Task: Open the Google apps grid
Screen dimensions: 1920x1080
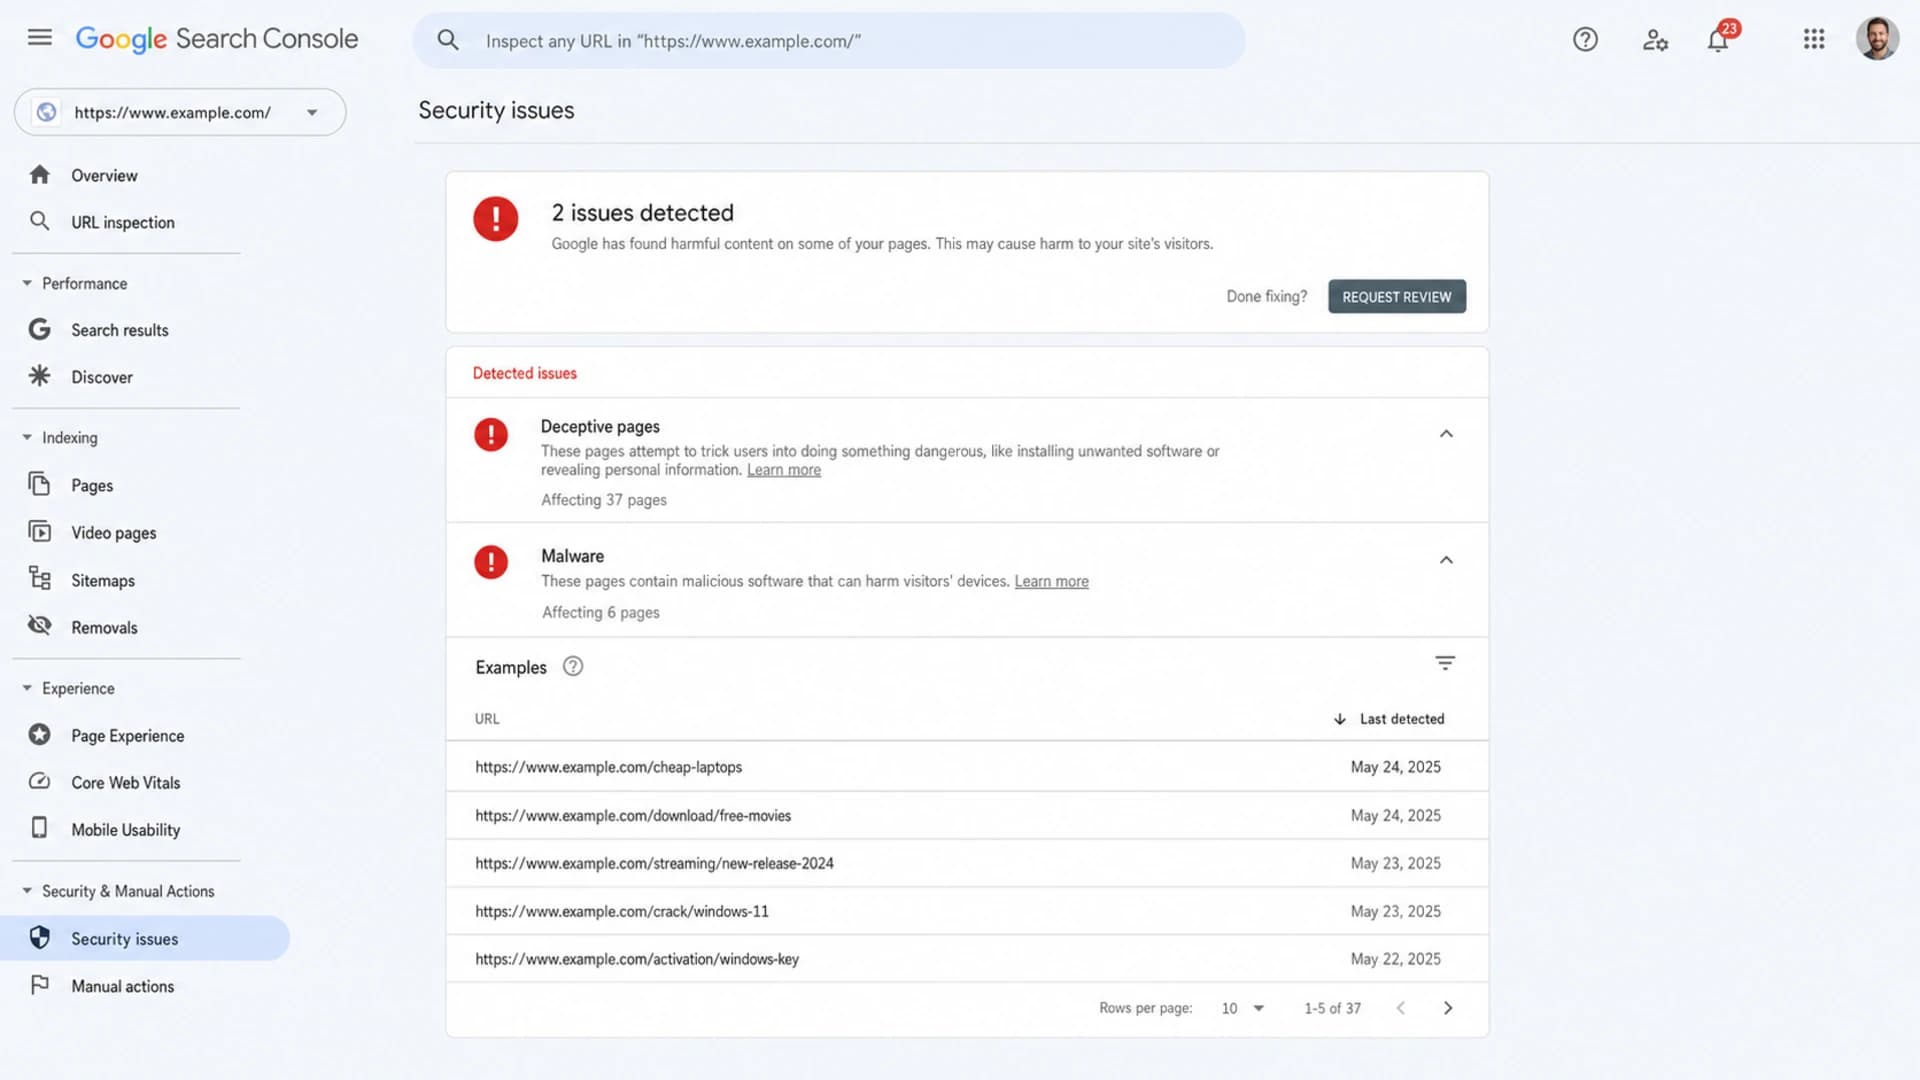Action: (x=1814, y=39)
